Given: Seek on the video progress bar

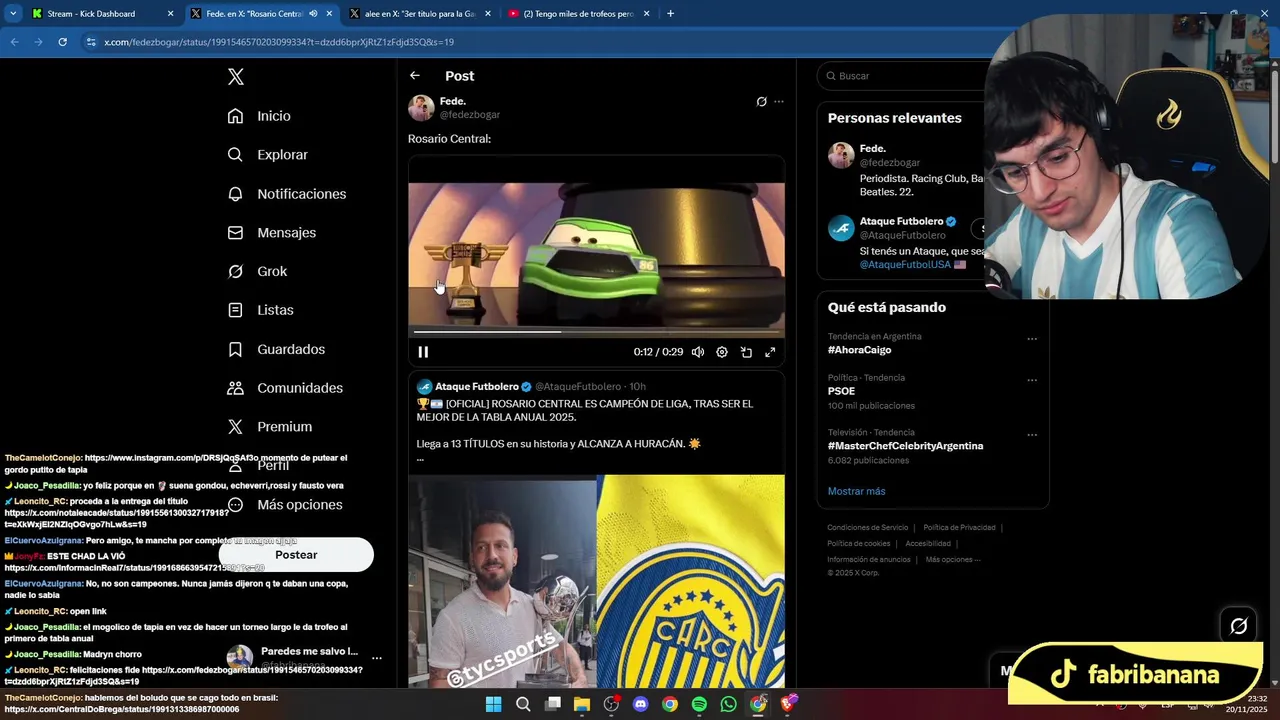Looking at the screenshot, I should (596, 331).
